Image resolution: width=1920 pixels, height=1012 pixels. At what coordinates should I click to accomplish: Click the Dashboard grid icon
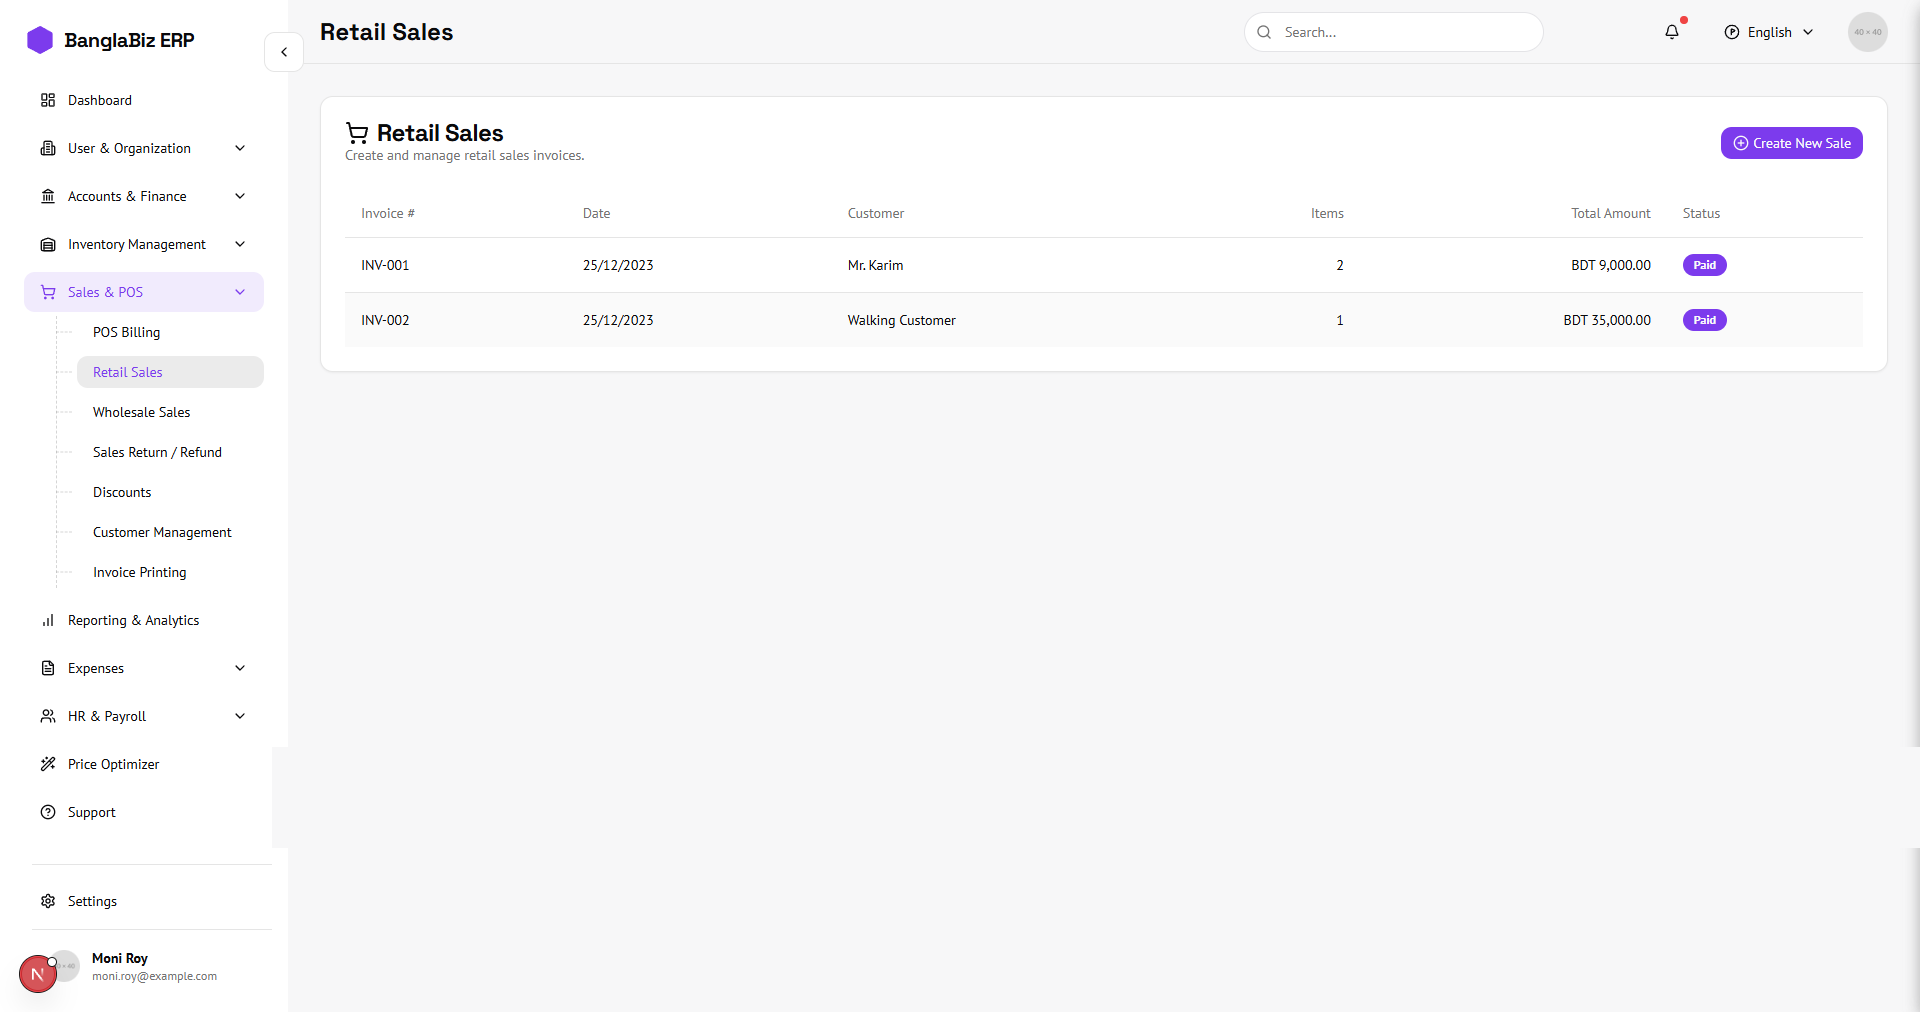pos(48,100)
